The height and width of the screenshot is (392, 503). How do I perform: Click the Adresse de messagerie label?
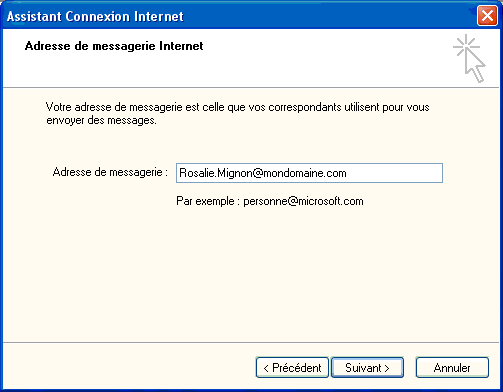(x=110, y=172)
